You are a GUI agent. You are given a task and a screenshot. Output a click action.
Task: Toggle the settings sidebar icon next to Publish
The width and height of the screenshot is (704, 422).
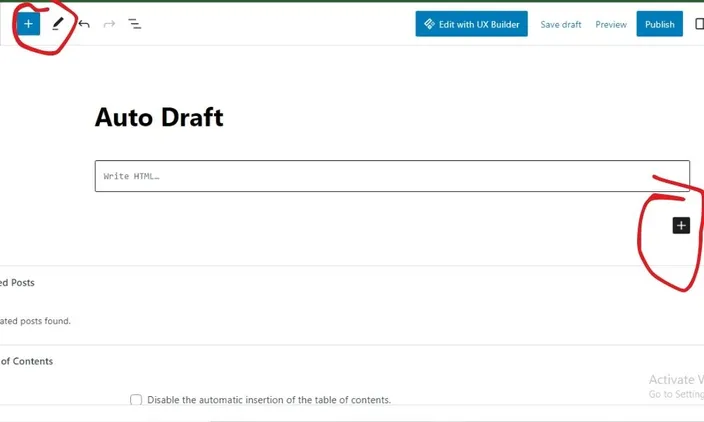coord(699,24)
